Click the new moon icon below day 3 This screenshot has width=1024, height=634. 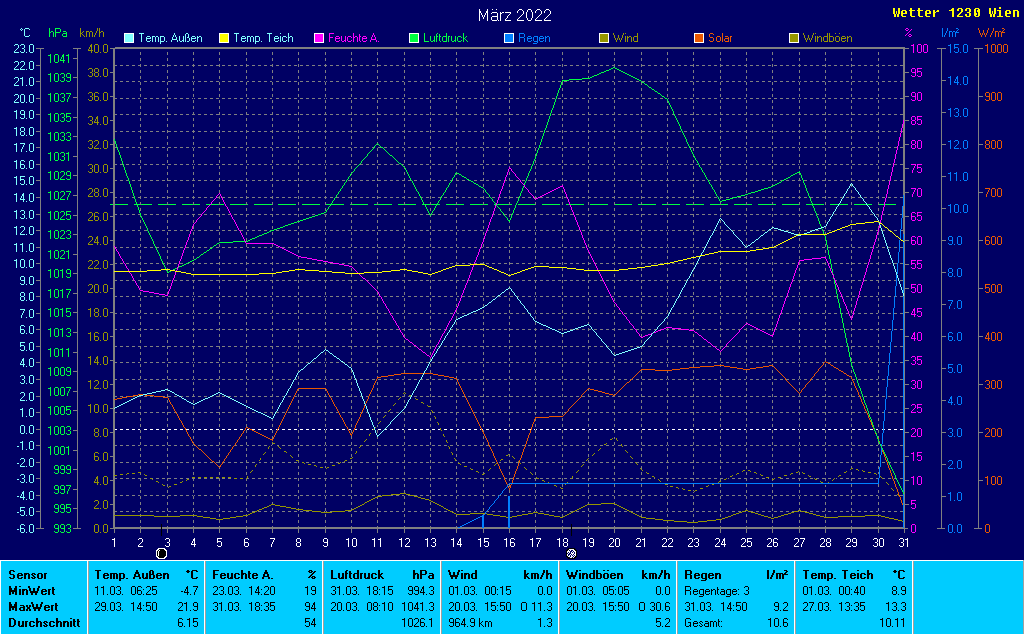click(162, 554)
